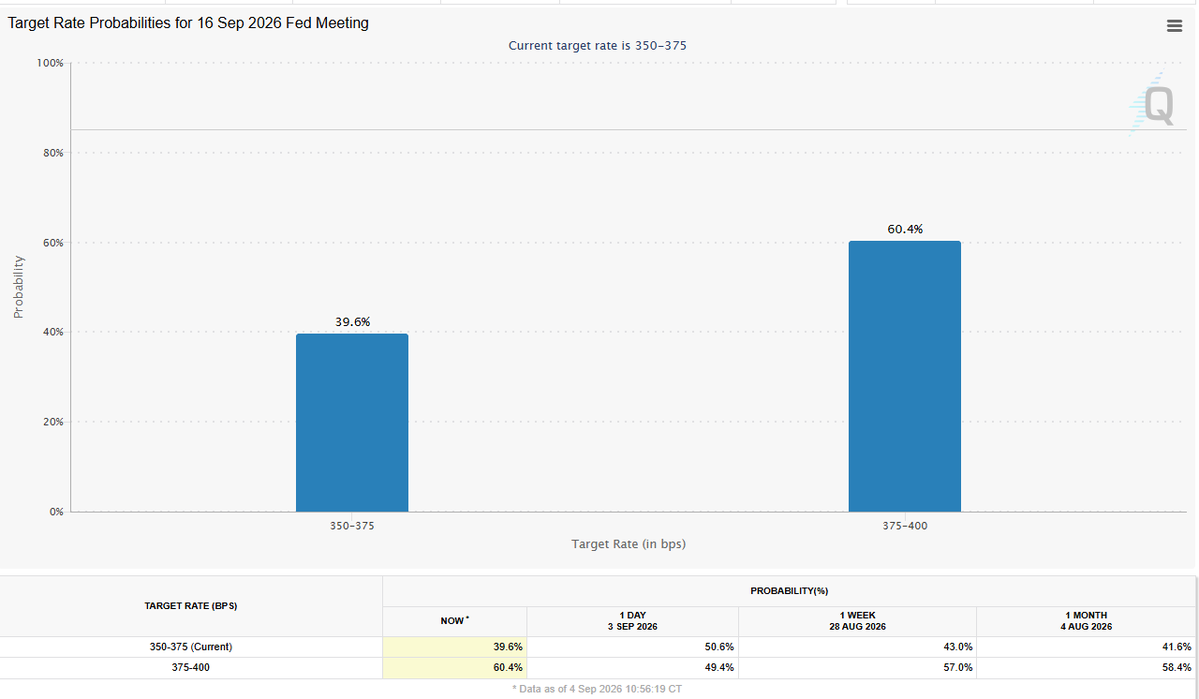The width and height of the screenshot is (1199, 699).
Task: Click the 80% y-axis label
Action: pos(54,153)
